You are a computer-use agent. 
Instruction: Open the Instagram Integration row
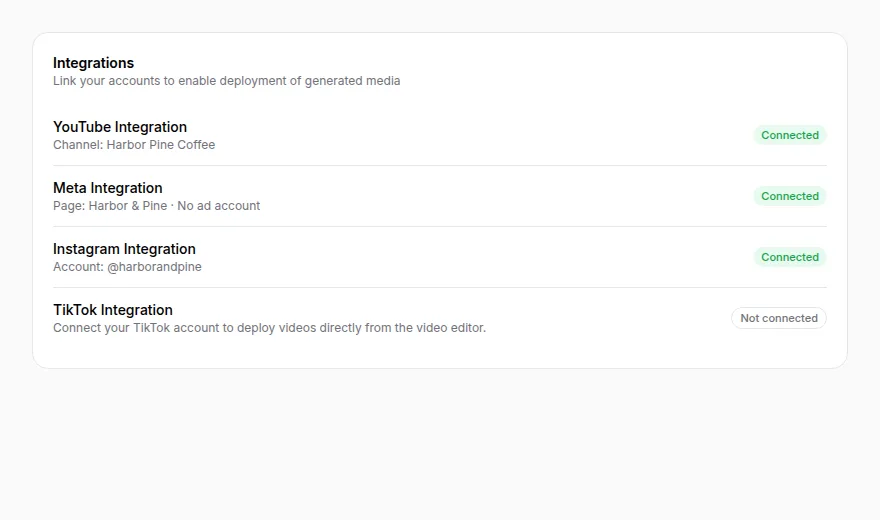tap(440, 257)
